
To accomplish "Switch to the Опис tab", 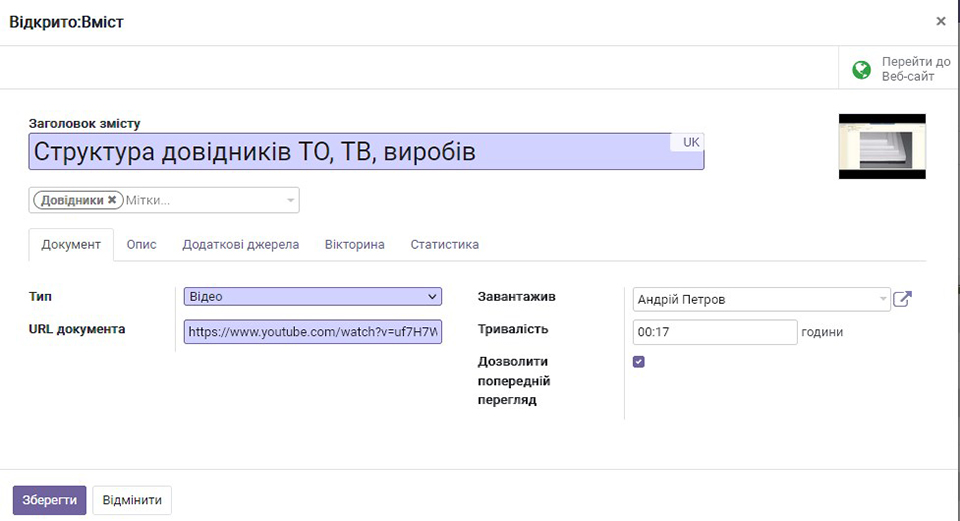I will pyautogui.click(x=141, y=244).
